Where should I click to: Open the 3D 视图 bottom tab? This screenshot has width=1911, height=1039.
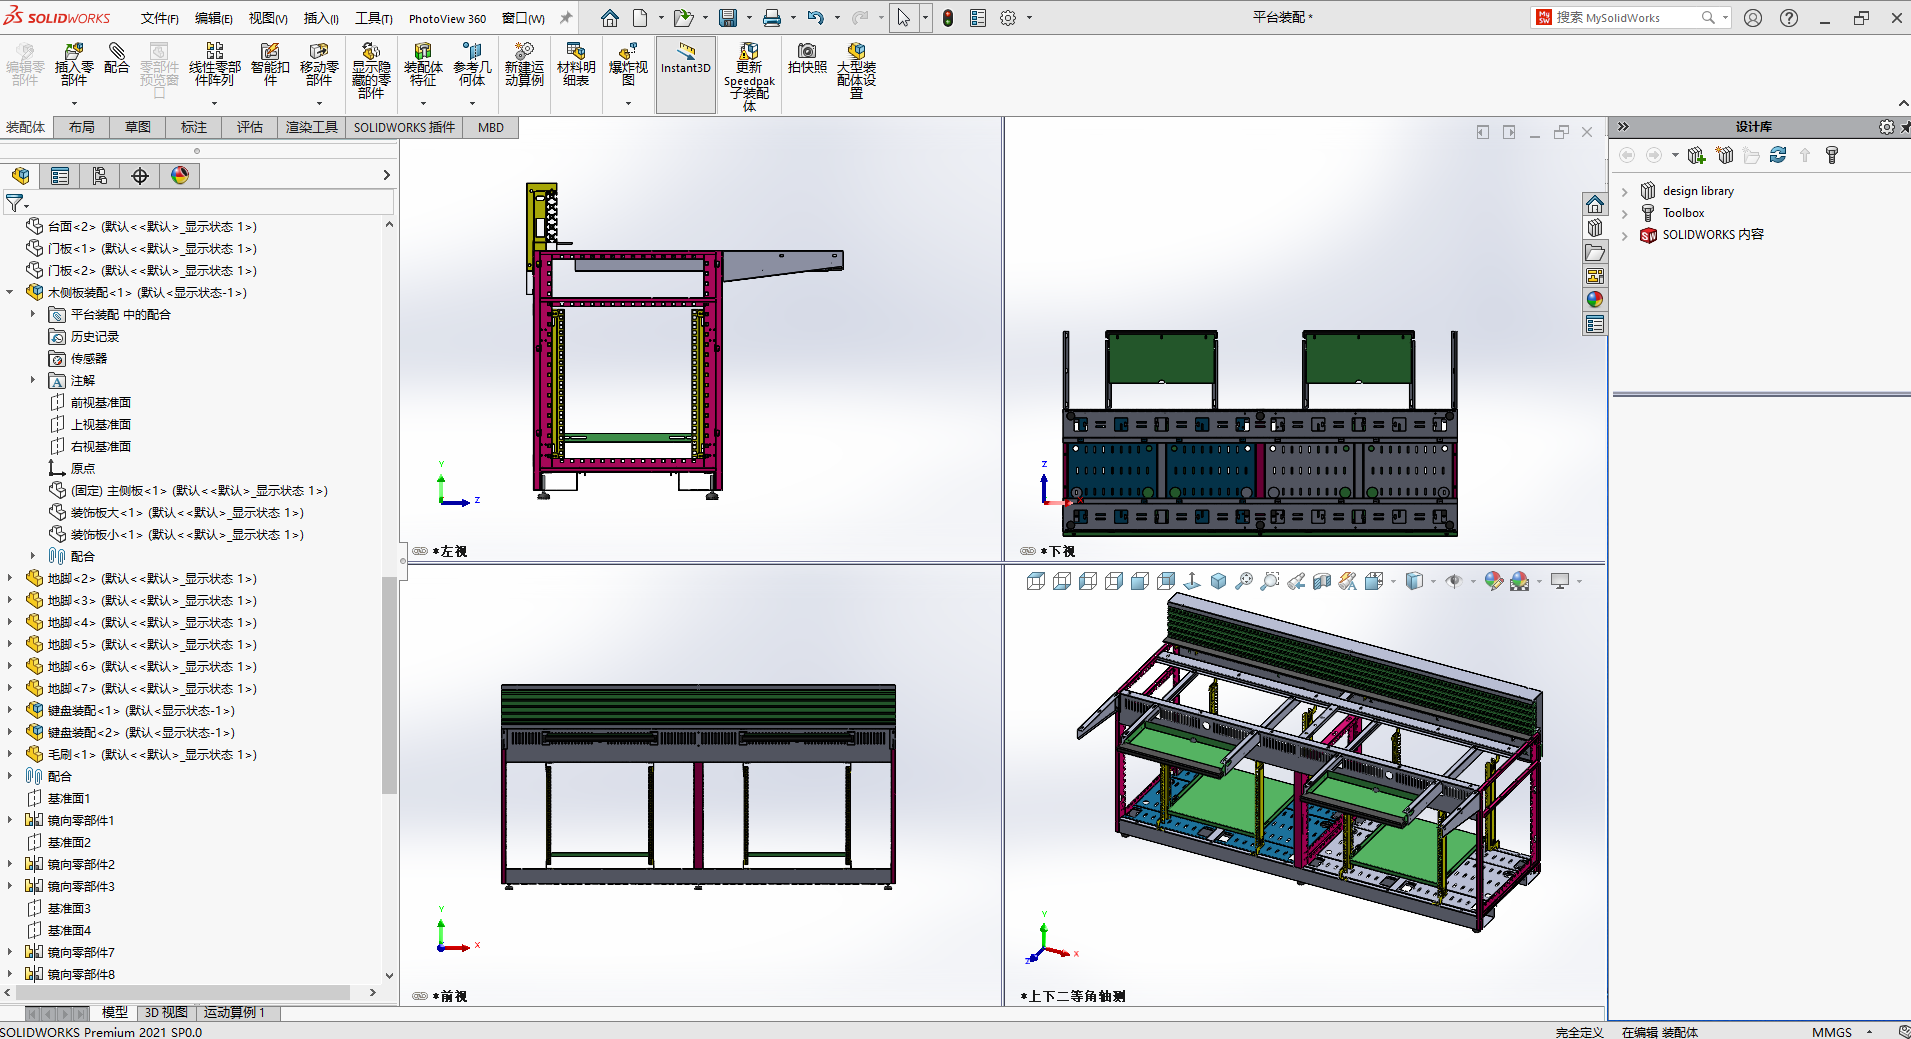click(166, 1012)
